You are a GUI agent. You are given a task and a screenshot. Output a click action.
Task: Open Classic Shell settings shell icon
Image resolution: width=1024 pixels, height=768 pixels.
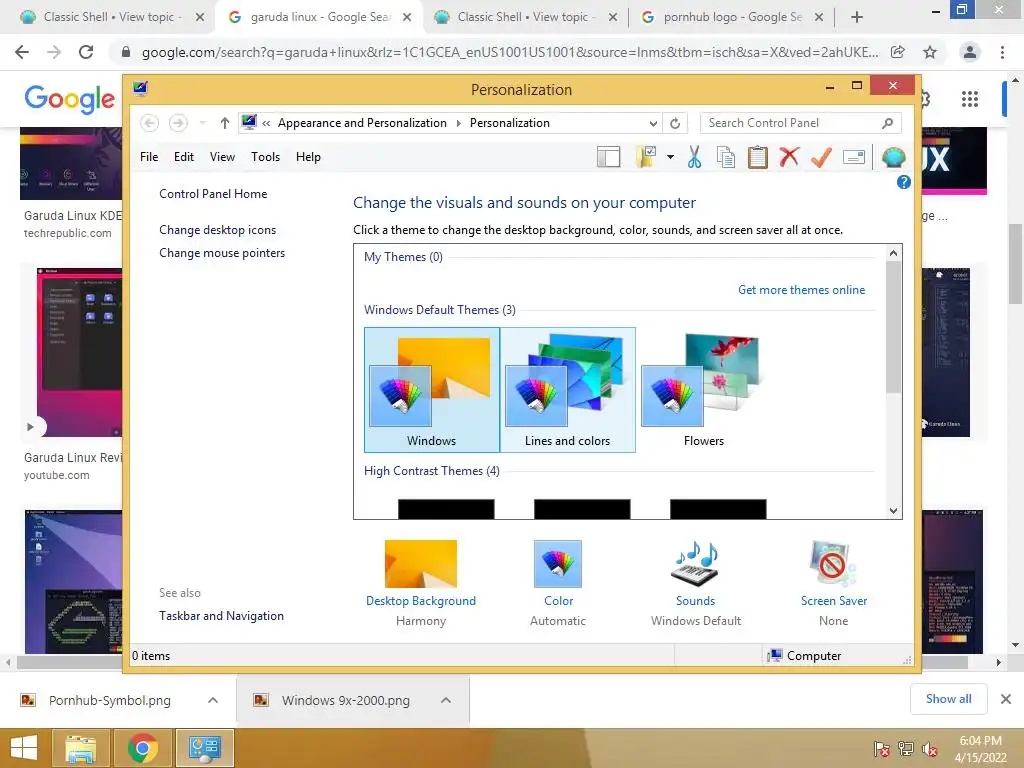pyautogui.click(x=893, y=157)
